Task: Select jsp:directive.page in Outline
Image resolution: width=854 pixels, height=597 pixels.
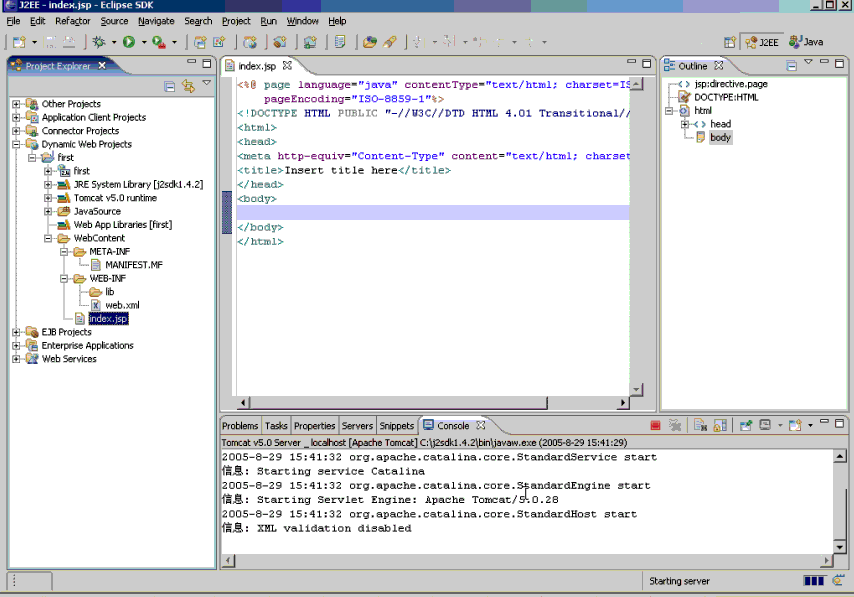Action: [x=731, y=84]
